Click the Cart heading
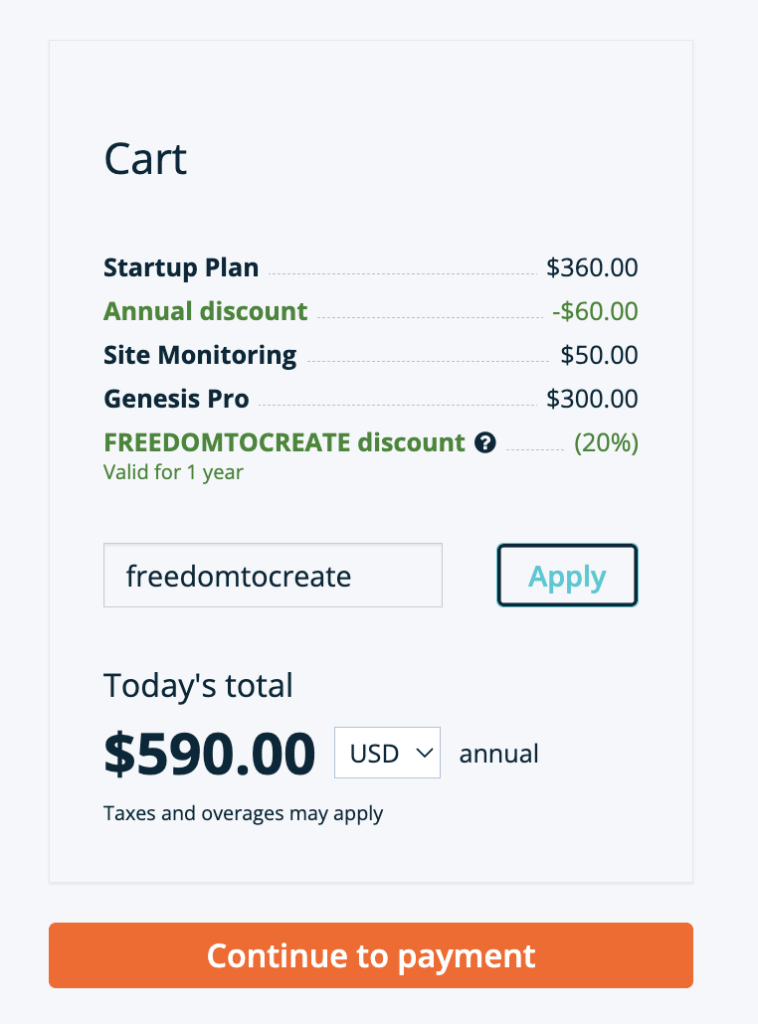The image size is (758, 1024). click(145, 158)
